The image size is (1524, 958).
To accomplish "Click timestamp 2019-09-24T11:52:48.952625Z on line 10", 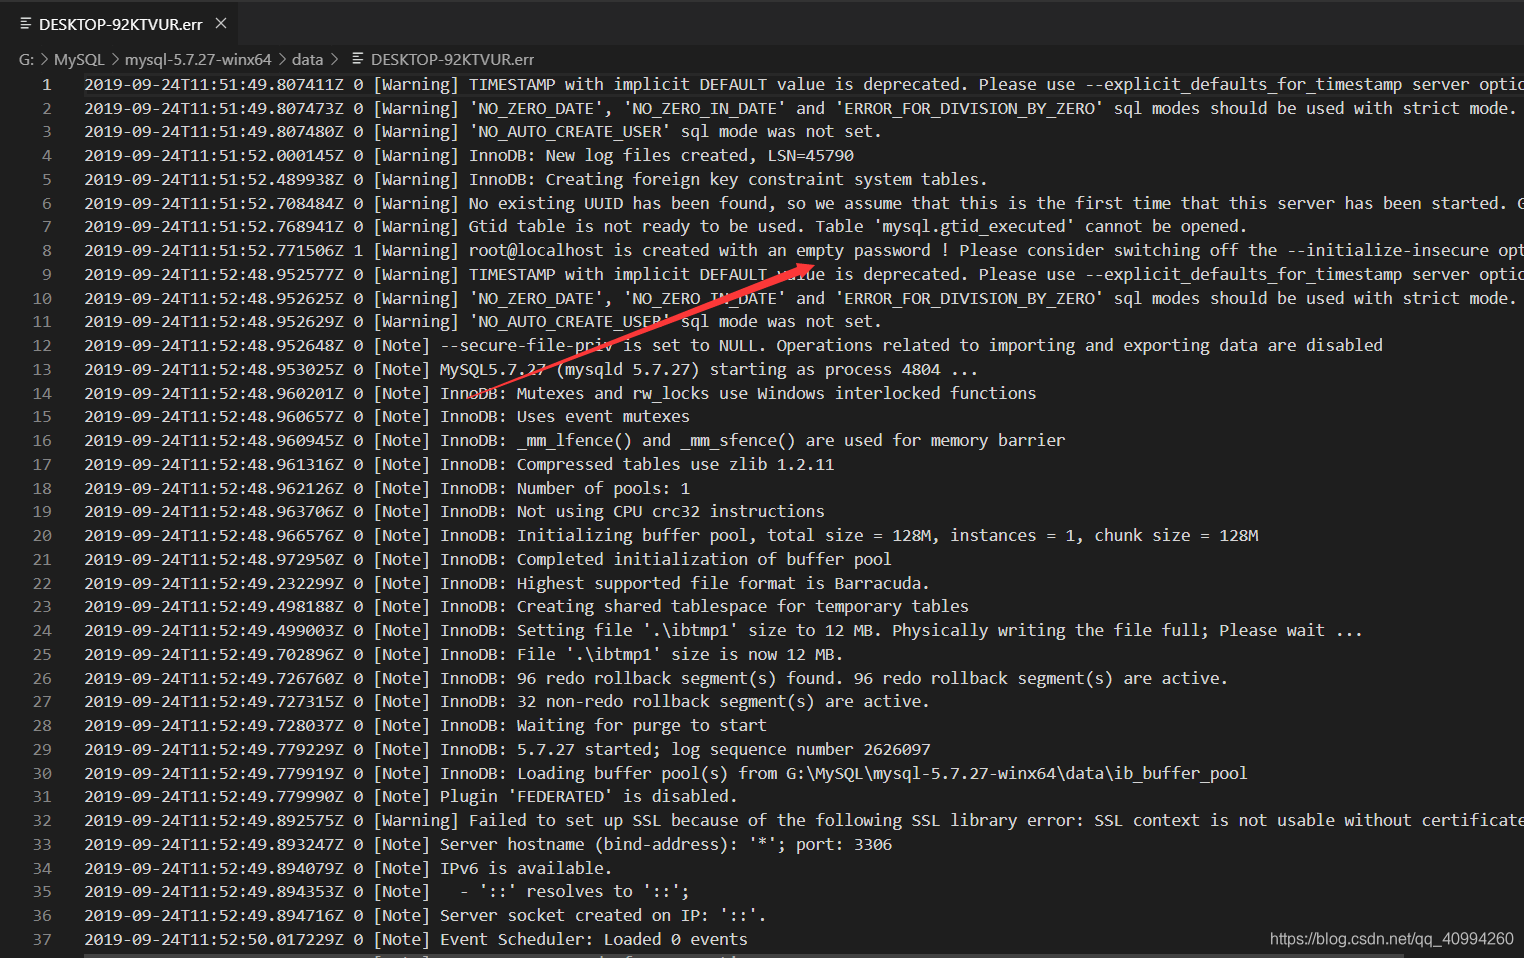I will coord(214,299).
